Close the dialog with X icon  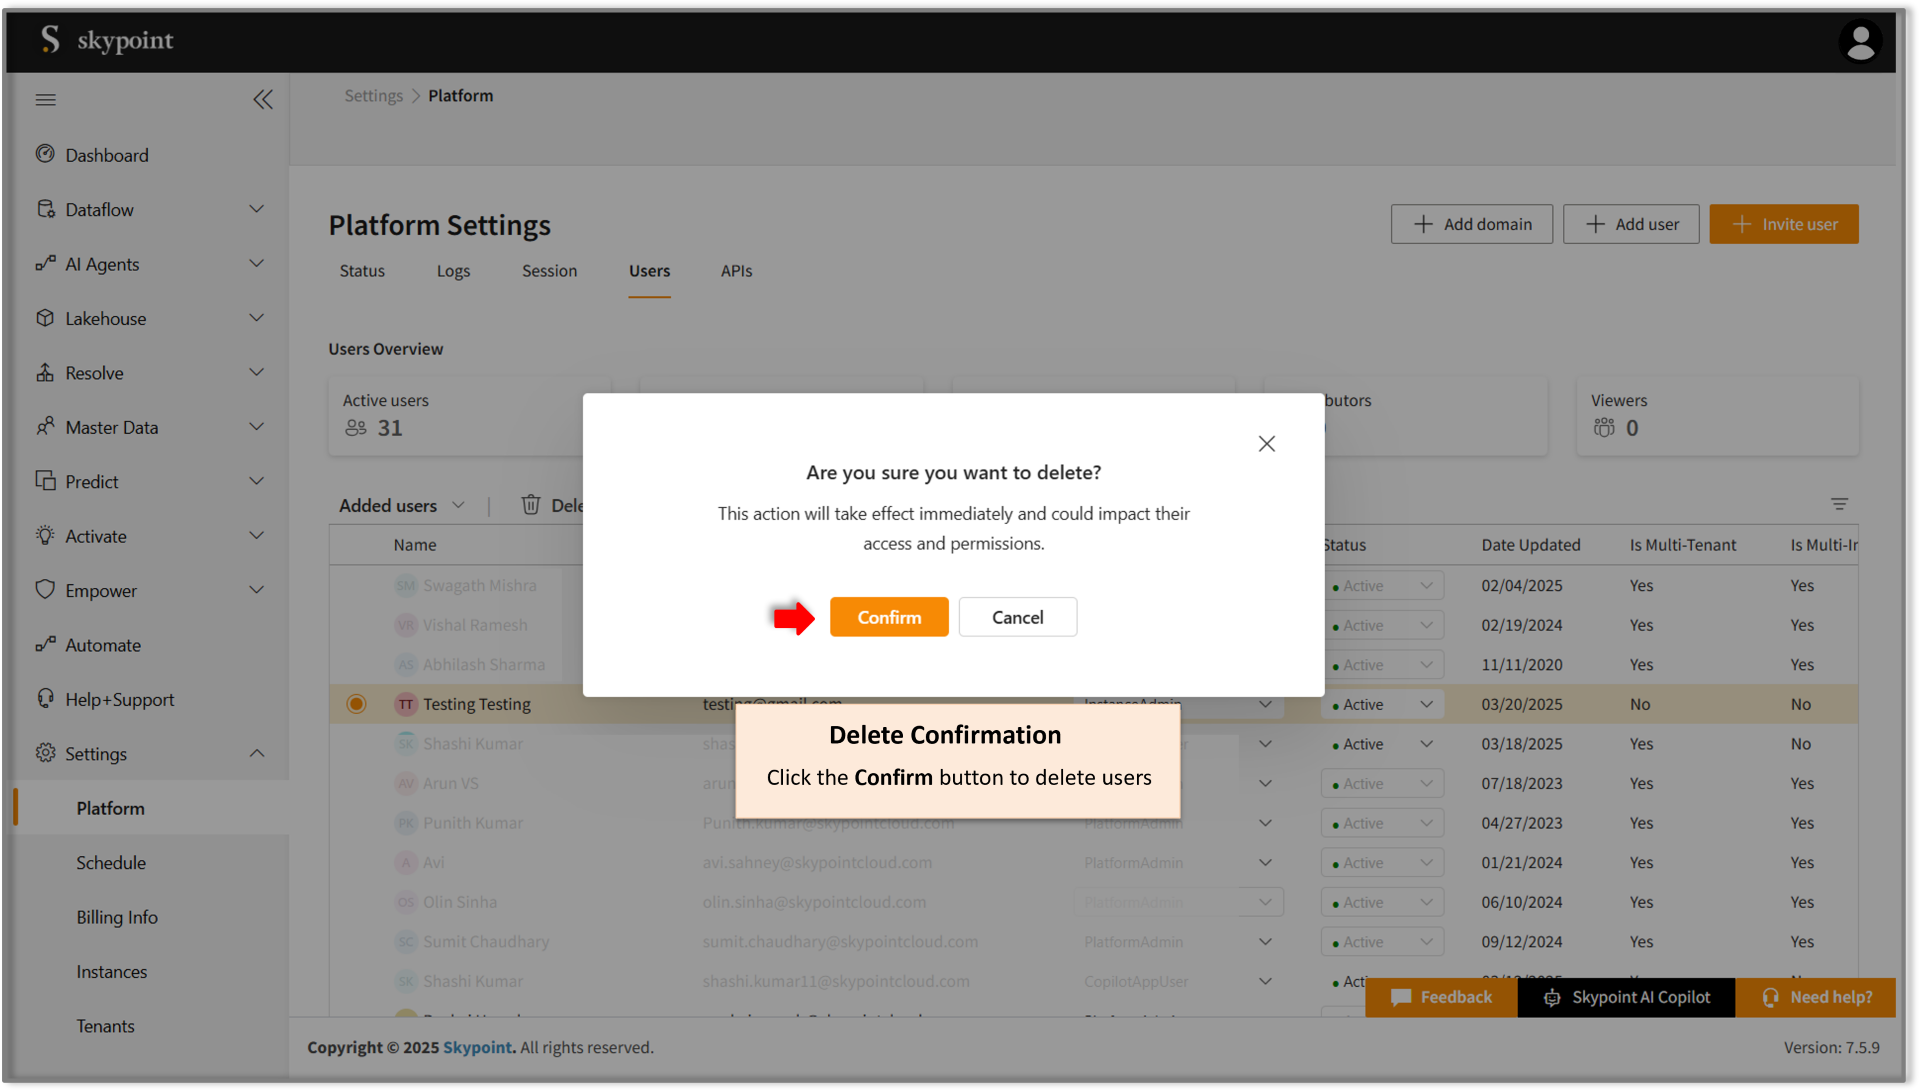pos(1266,443)
